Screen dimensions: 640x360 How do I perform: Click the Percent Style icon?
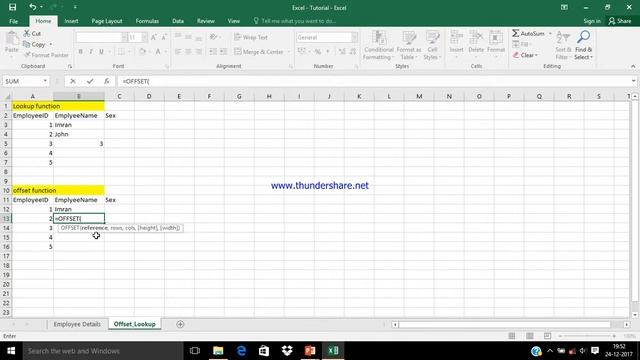[x=318, y=51]
